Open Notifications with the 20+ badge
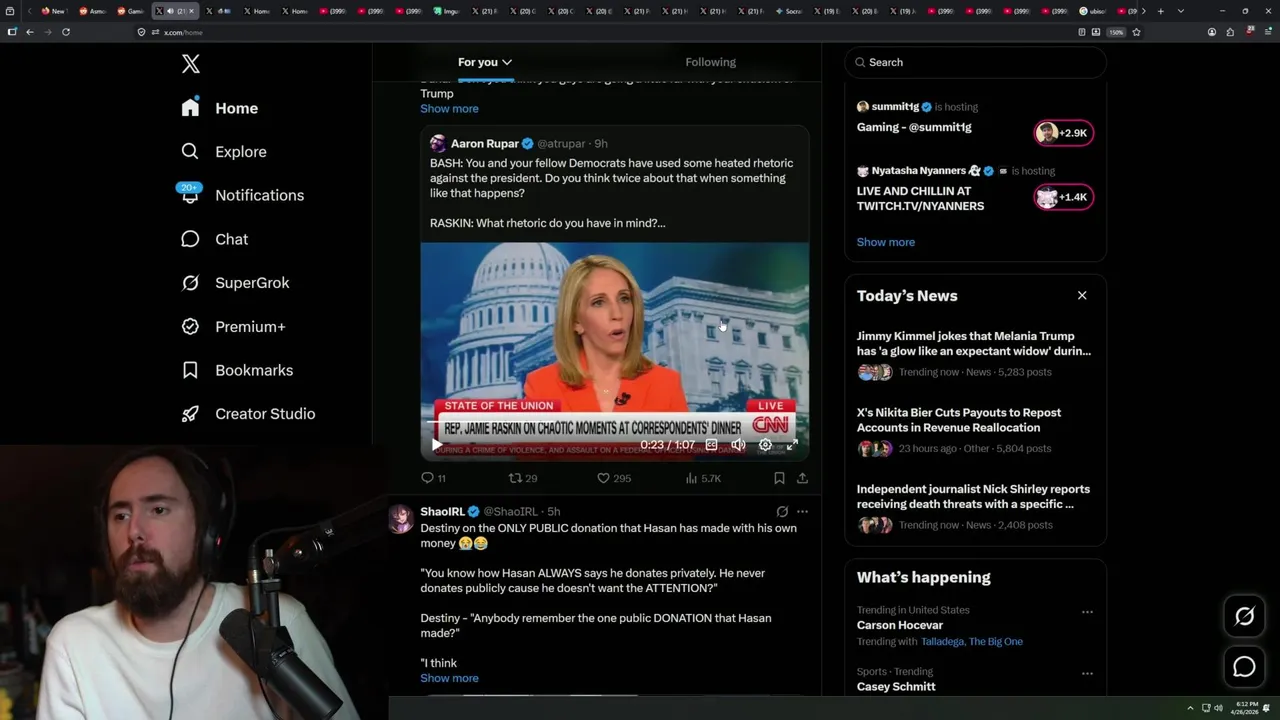 coord(242,195)
